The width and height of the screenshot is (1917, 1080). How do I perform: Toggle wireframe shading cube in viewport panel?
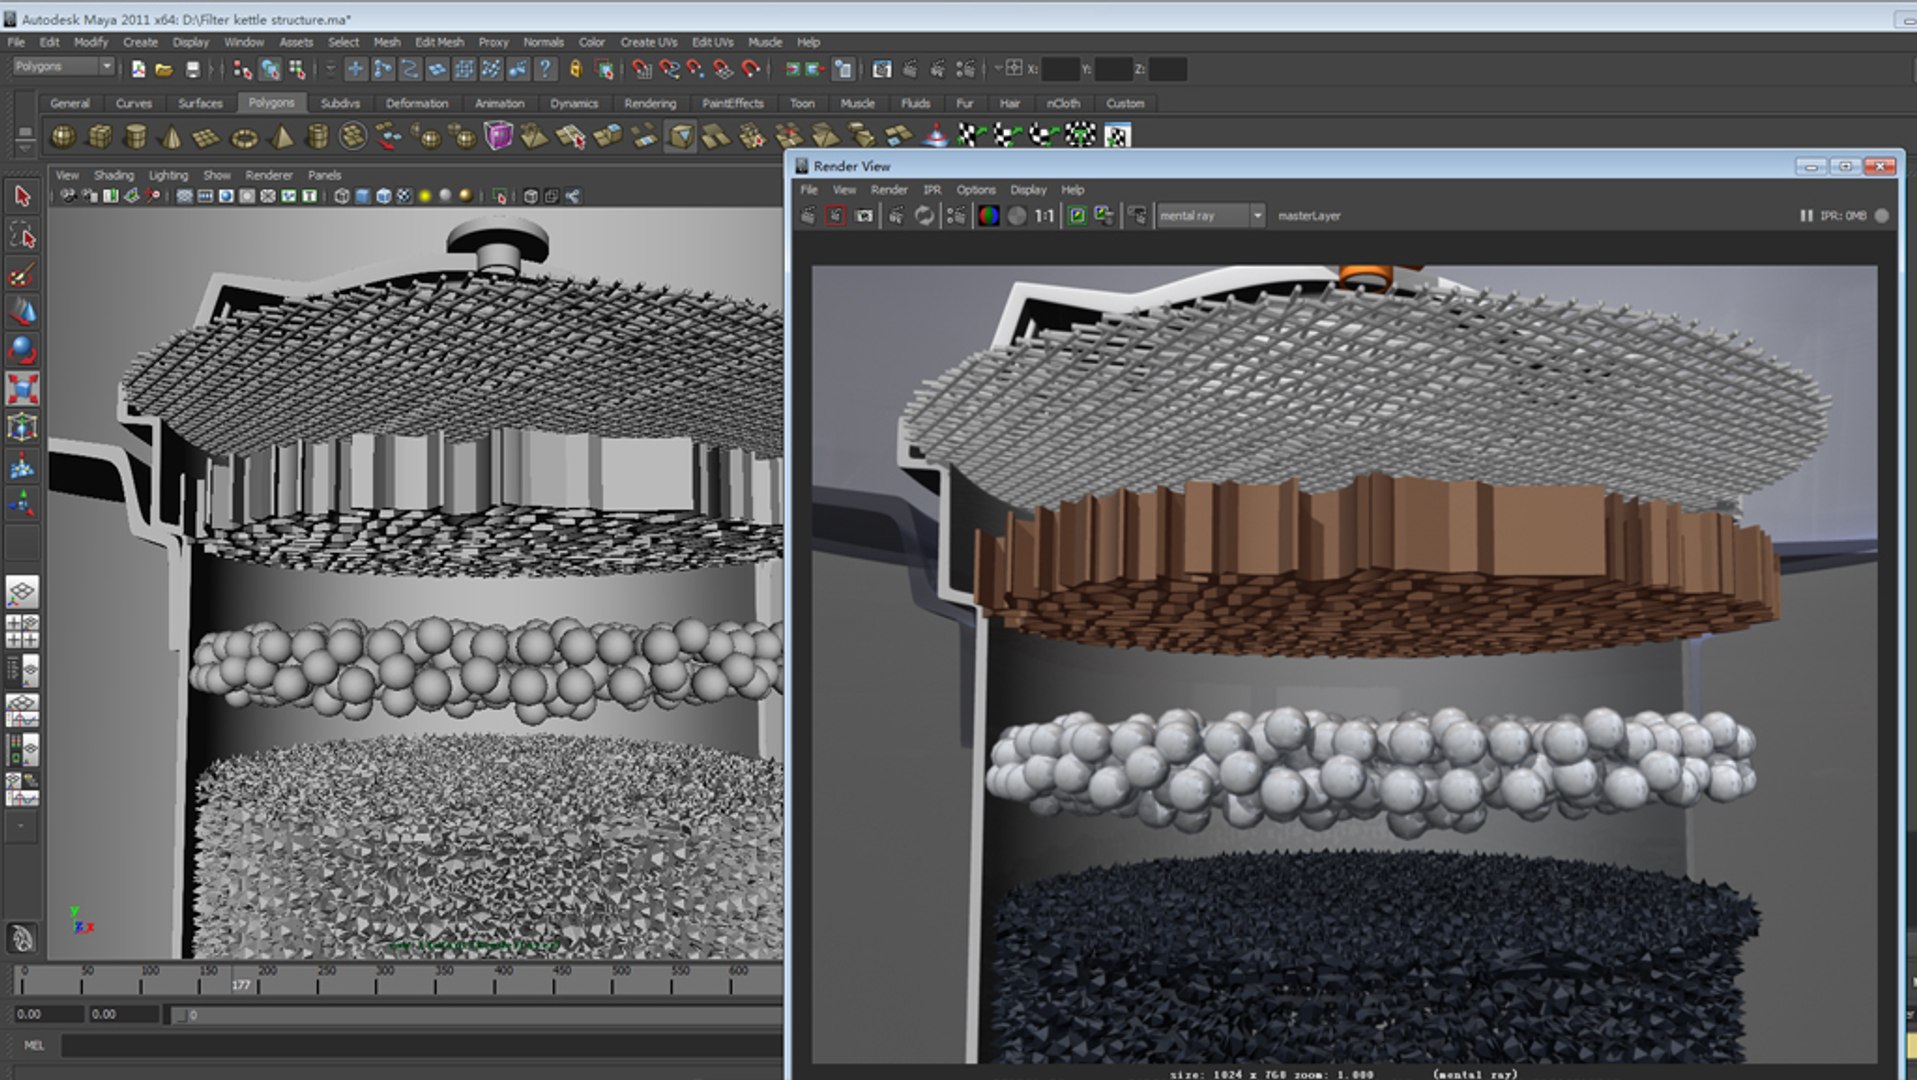point(342,196)
